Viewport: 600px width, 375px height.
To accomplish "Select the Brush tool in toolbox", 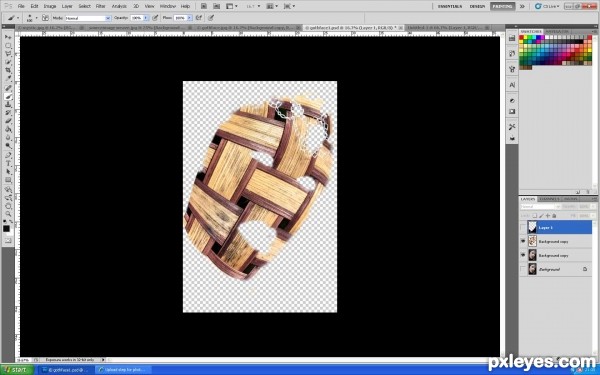I will [x=8, y=97].
